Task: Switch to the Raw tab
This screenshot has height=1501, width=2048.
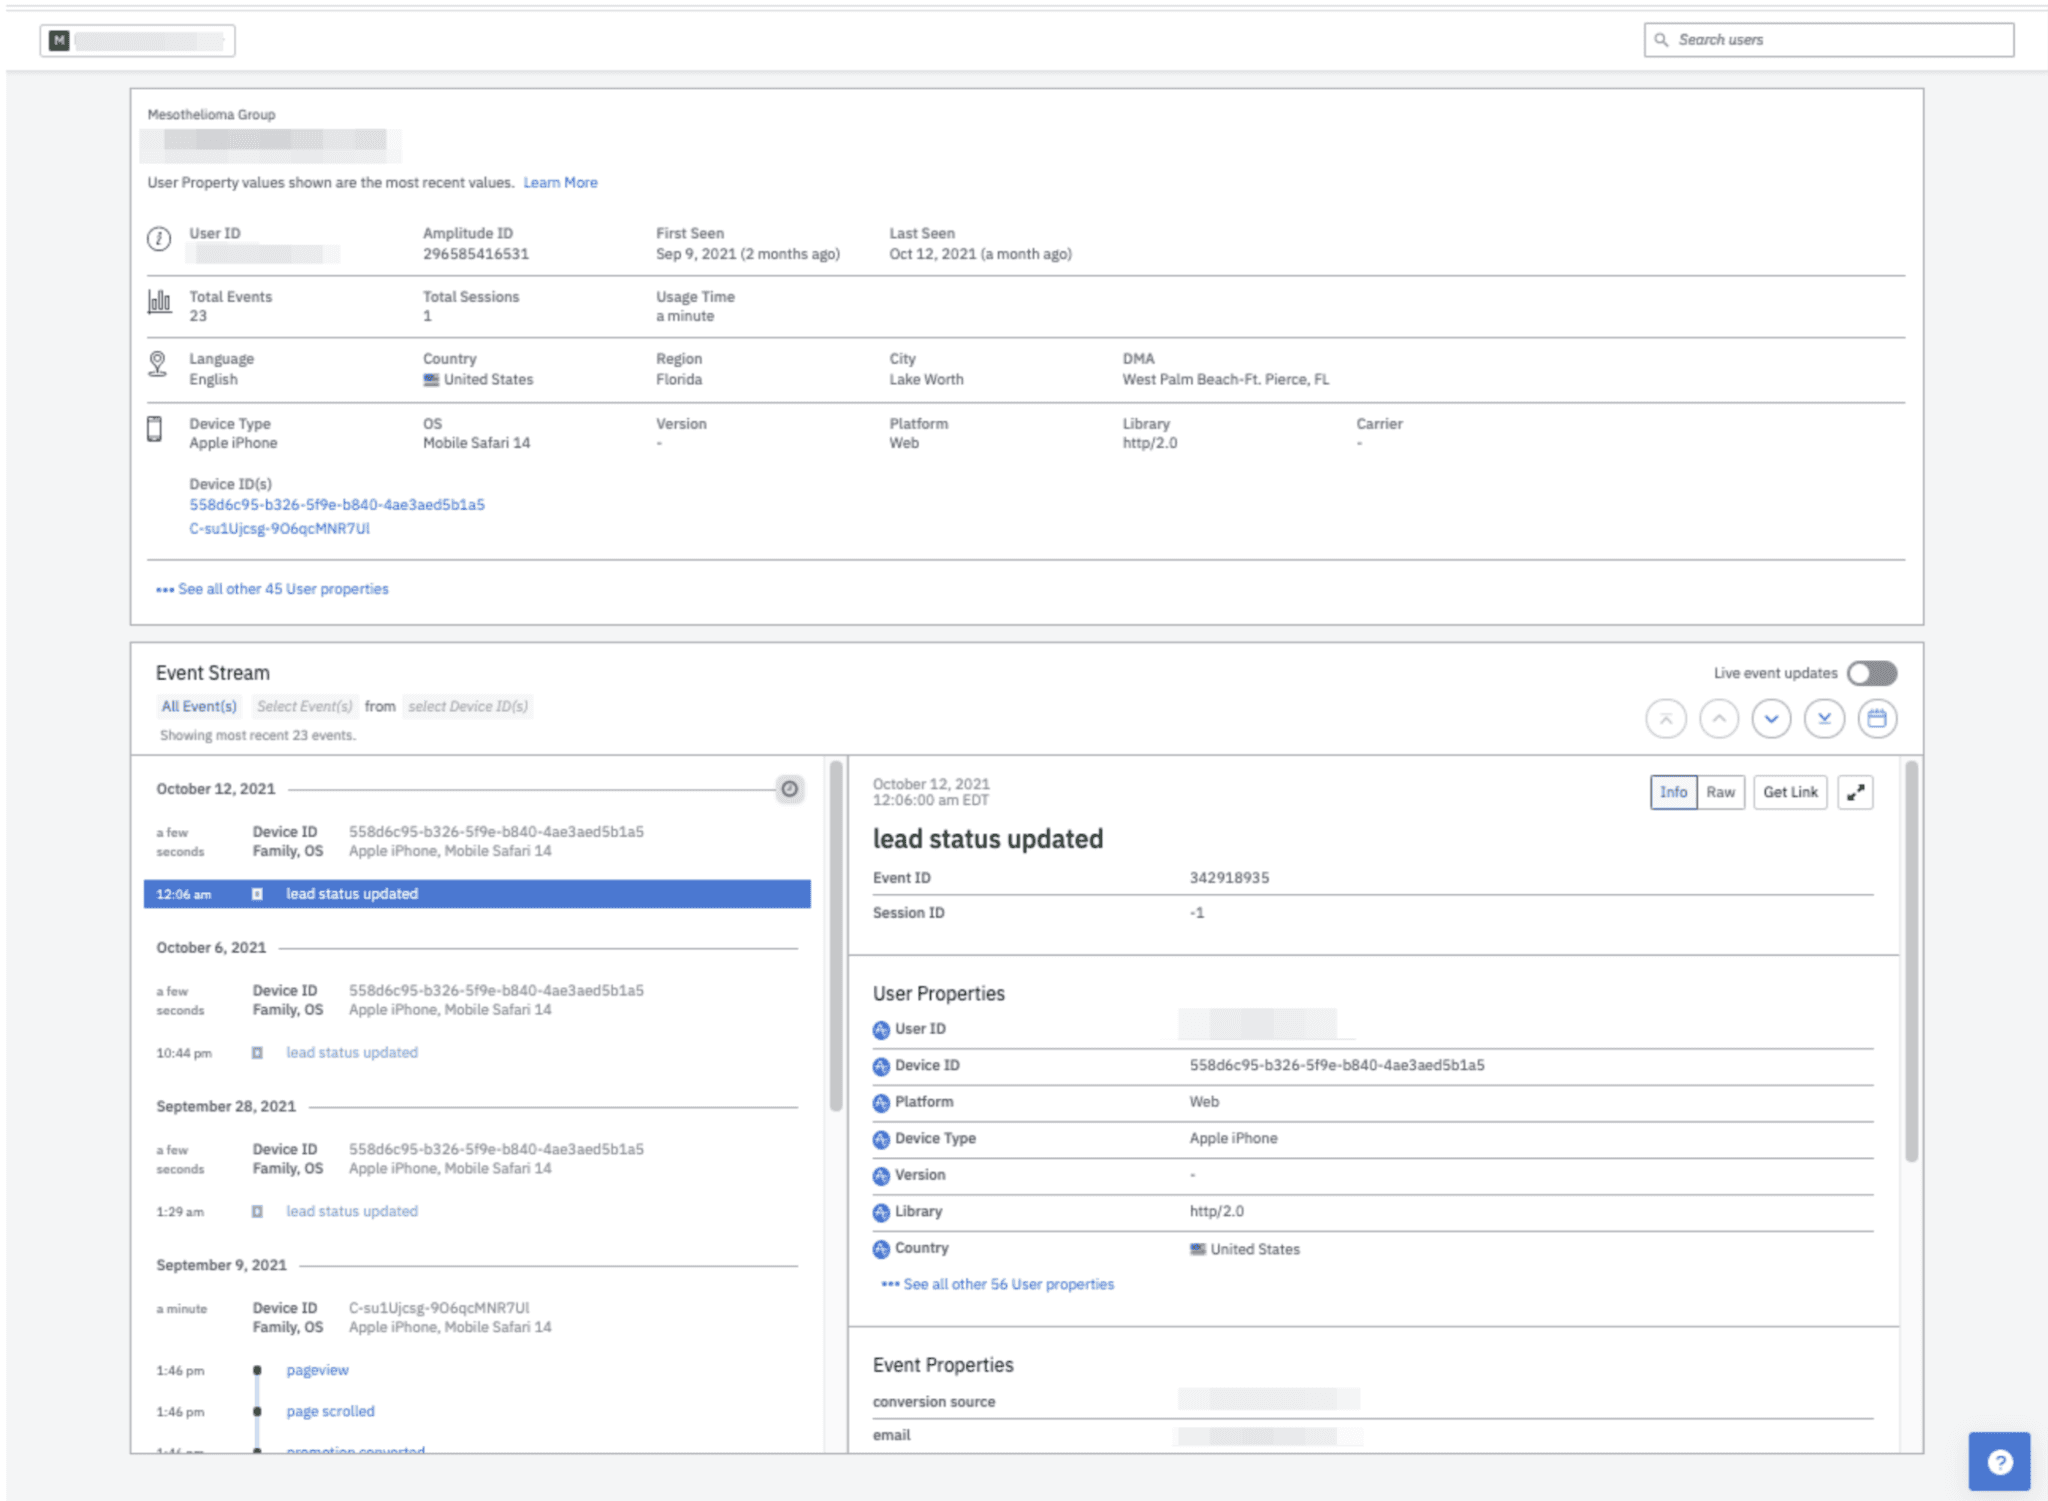Action: pos(1720,792)
